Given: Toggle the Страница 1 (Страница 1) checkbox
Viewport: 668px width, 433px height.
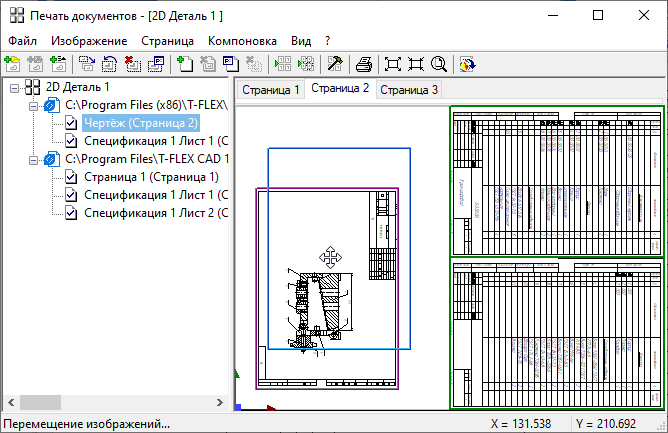Looking at the screenshot, I should (x=71, y=177).
